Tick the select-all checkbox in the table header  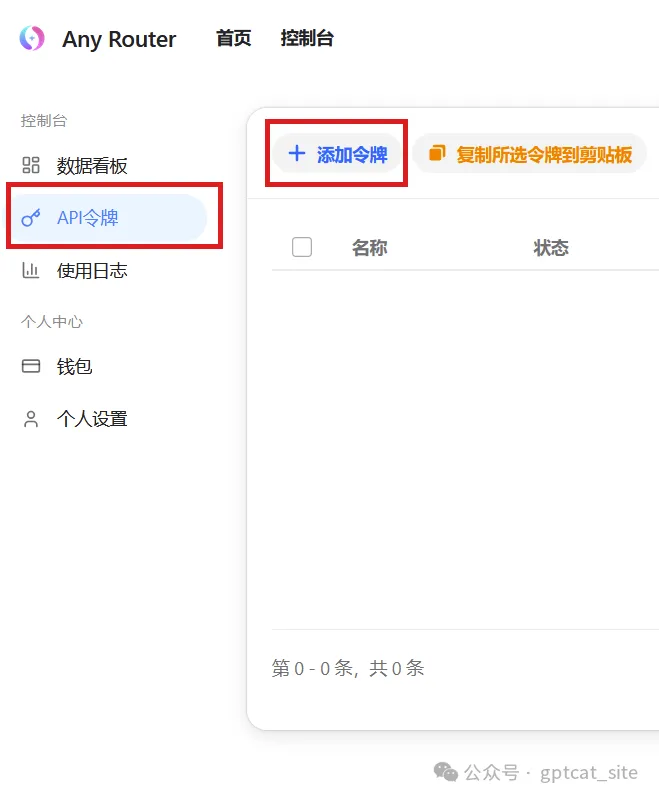(x=302, y=247)
